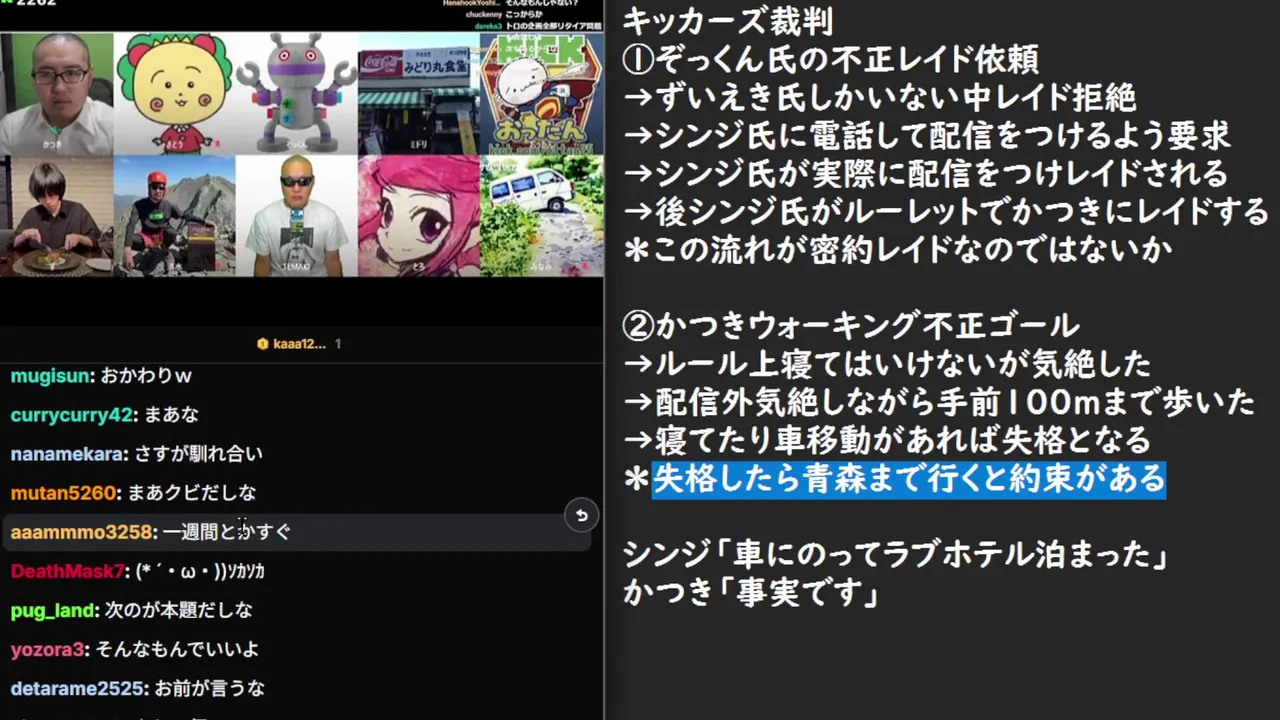Click the line 'かつき「事実です」'
This screenshot has width=1280, height=720.
click(751, 594)
